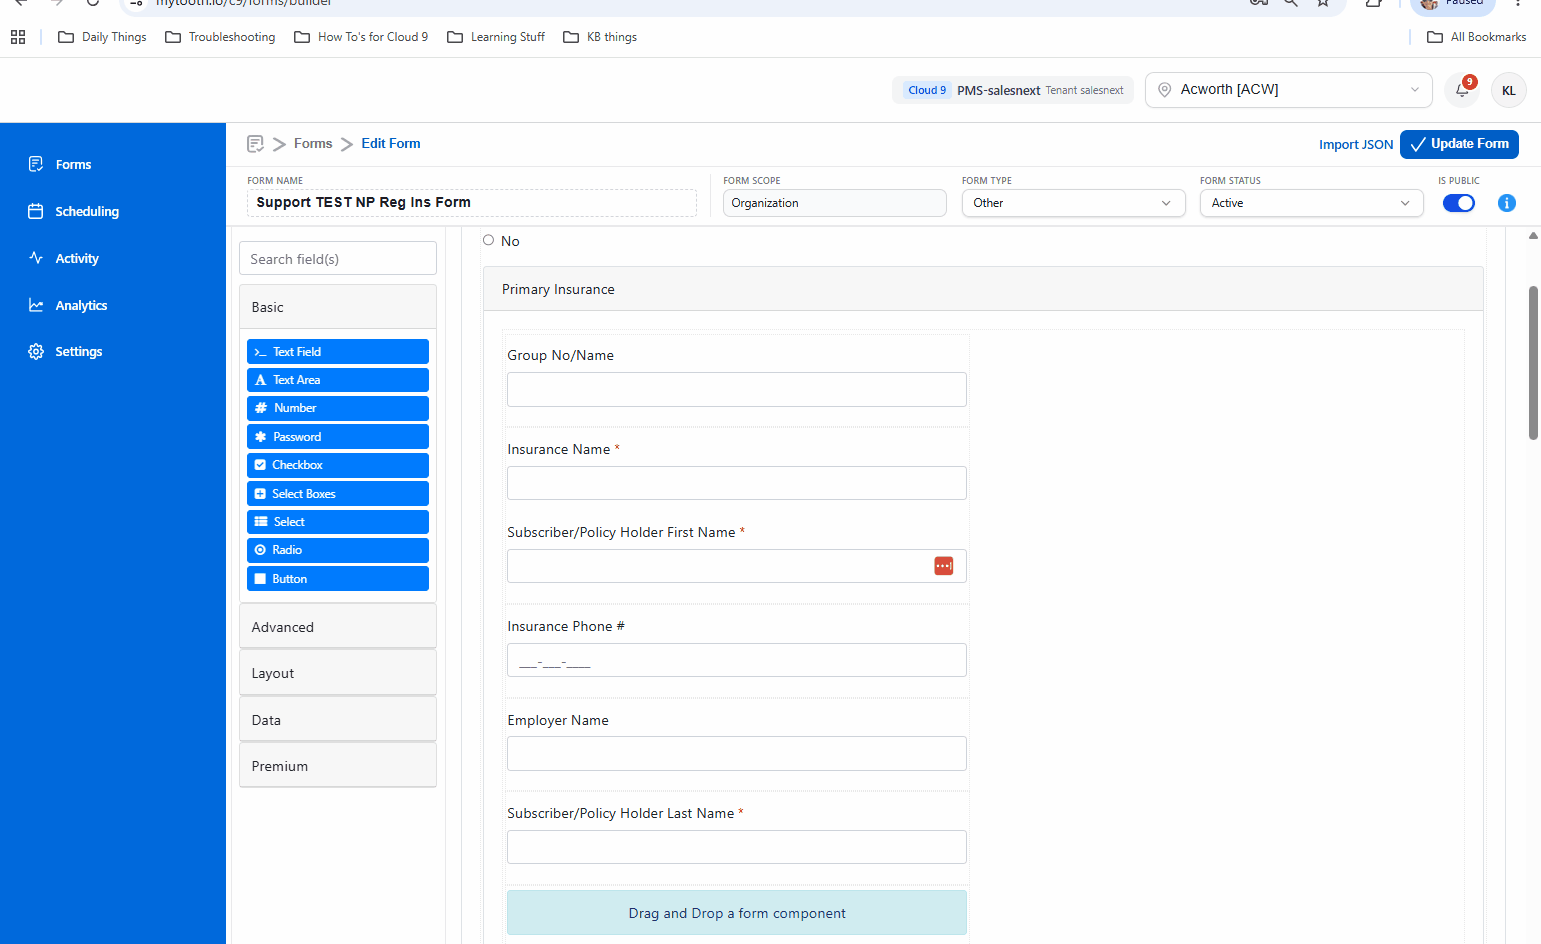Image resolution: width=1541 pixels, height=944 pixels.
Task: Click Edit Form breadcrumb
Action: pyautogui.click(x=391, y=144)
